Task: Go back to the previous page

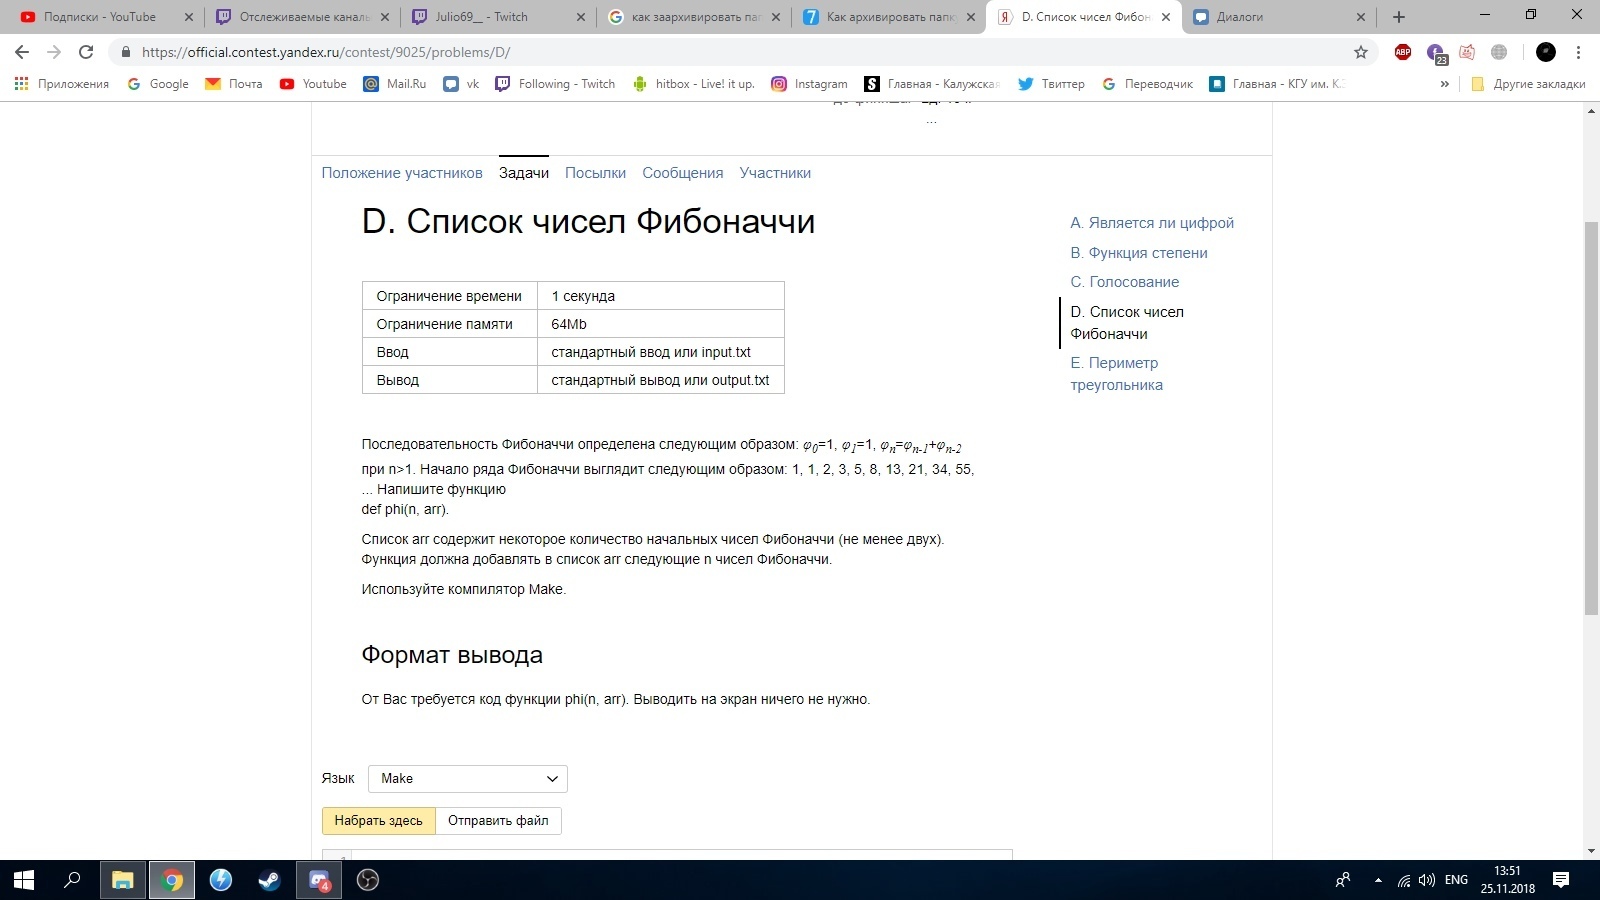Action: tap(22, 52)
